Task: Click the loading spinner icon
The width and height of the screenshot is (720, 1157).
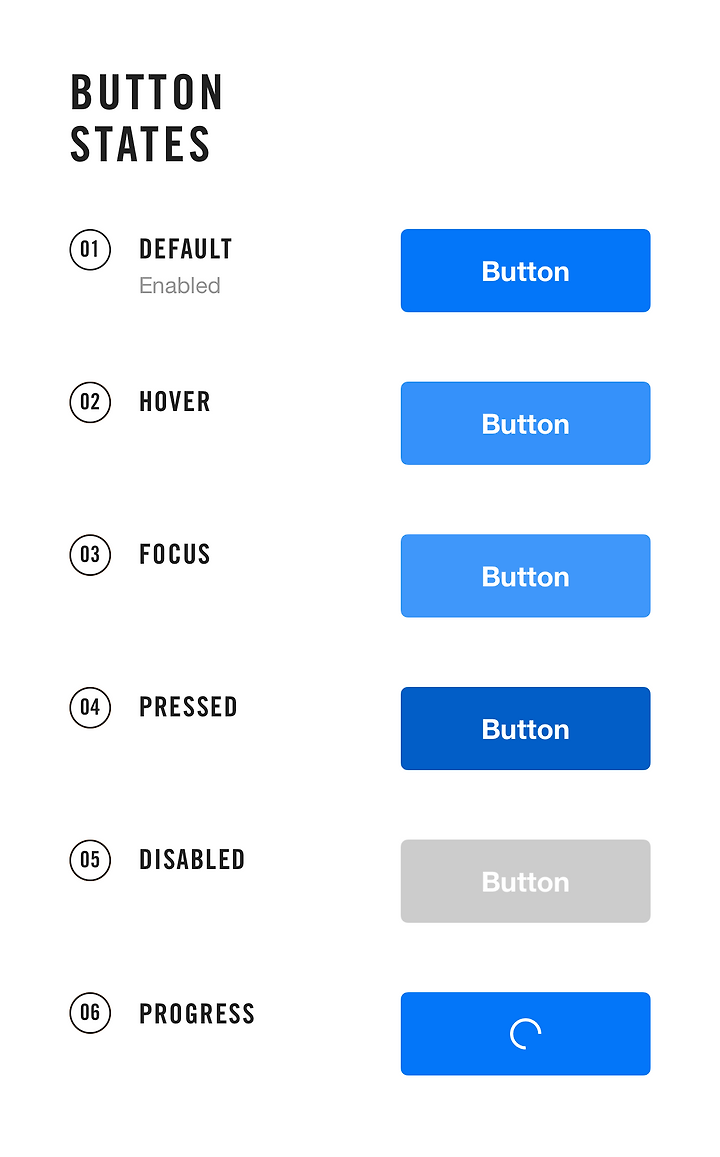Action: 525,1034
